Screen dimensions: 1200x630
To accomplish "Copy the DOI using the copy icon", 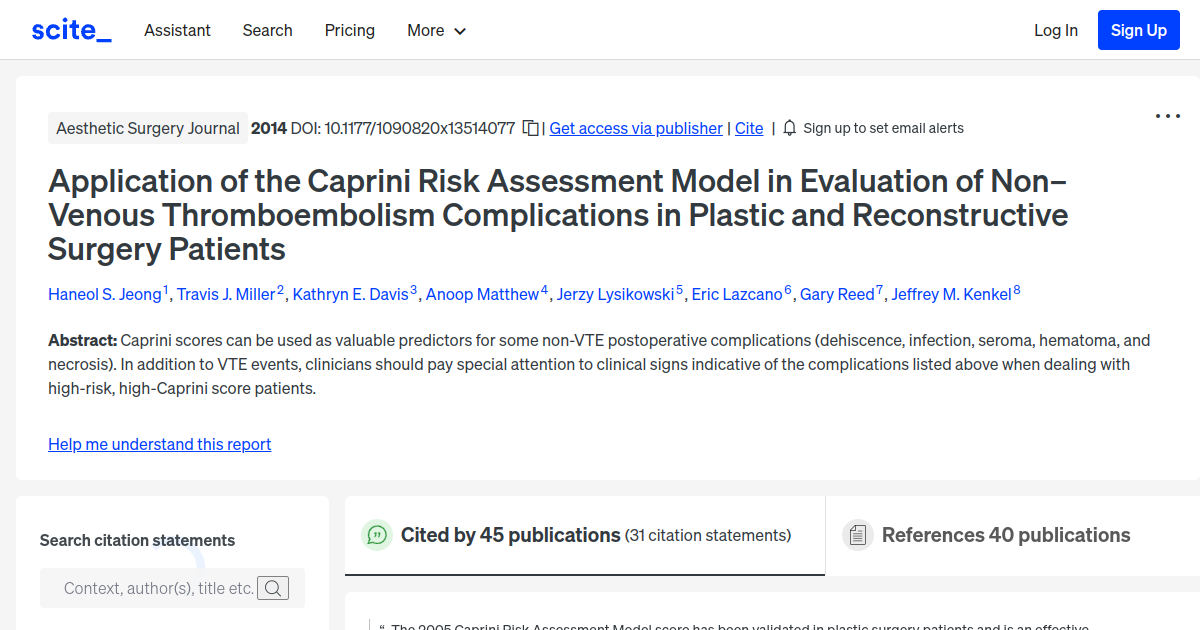I will tap(530, 127).
